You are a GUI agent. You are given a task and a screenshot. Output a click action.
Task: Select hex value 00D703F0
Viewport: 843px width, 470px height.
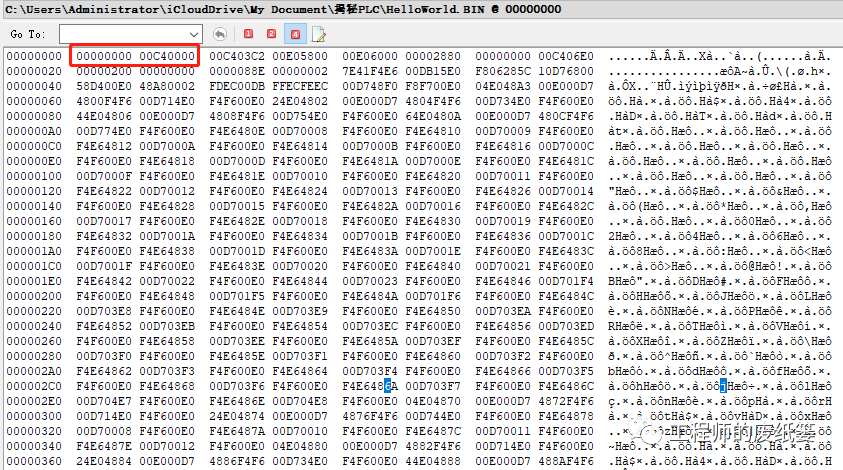click(x=104, y=357)
